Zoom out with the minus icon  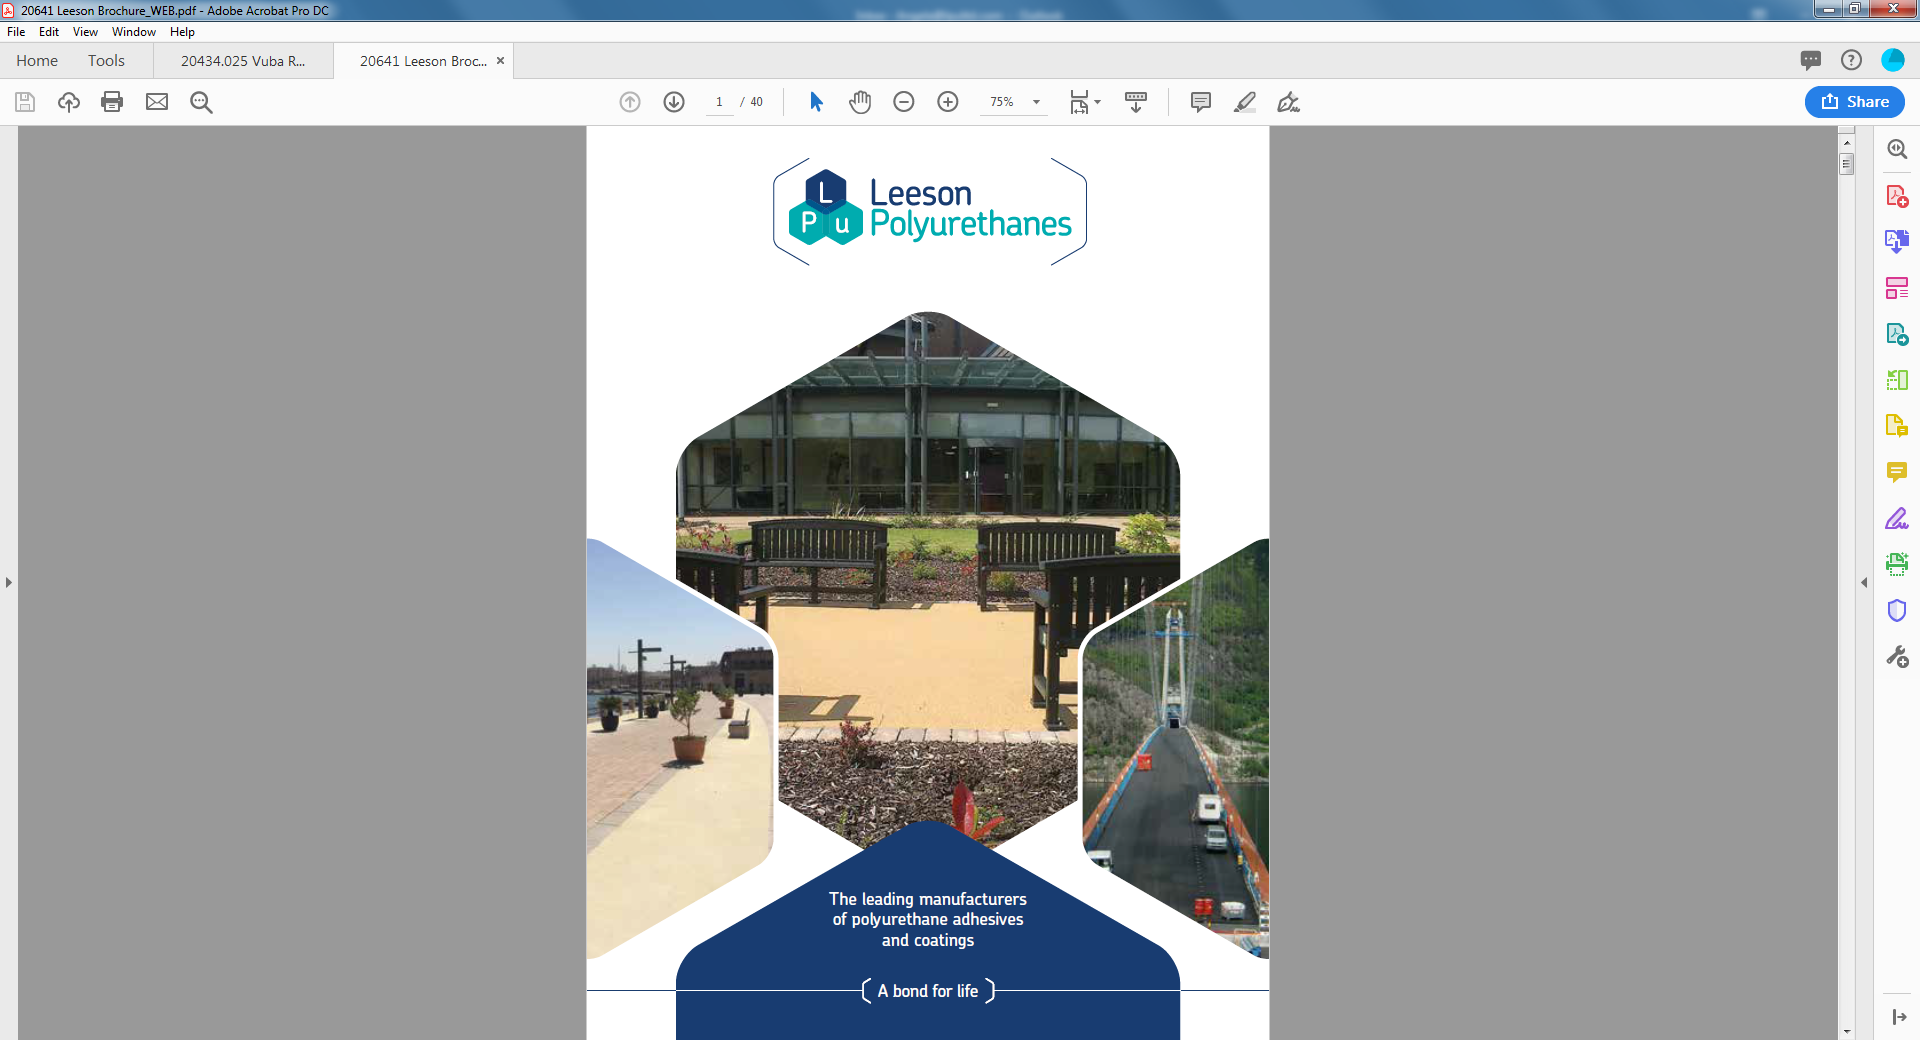pyautogui.click(x=904, y=102)
